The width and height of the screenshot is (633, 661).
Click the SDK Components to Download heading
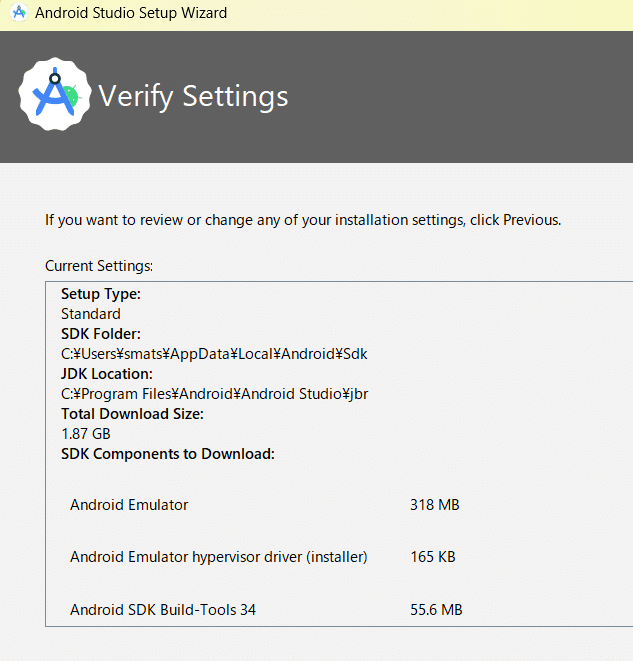tap(168, 454)
